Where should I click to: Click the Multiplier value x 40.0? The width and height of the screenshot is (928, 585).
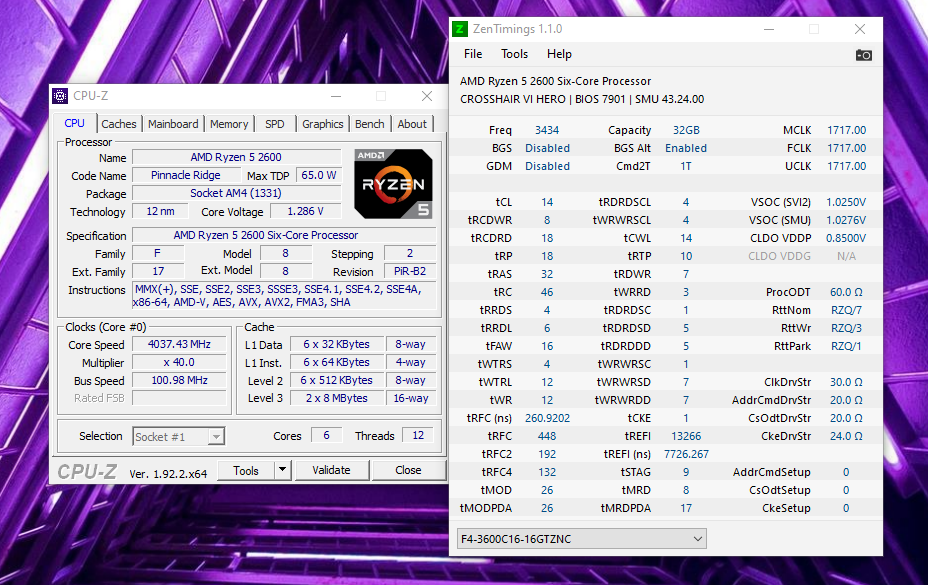tap(179, 362)
